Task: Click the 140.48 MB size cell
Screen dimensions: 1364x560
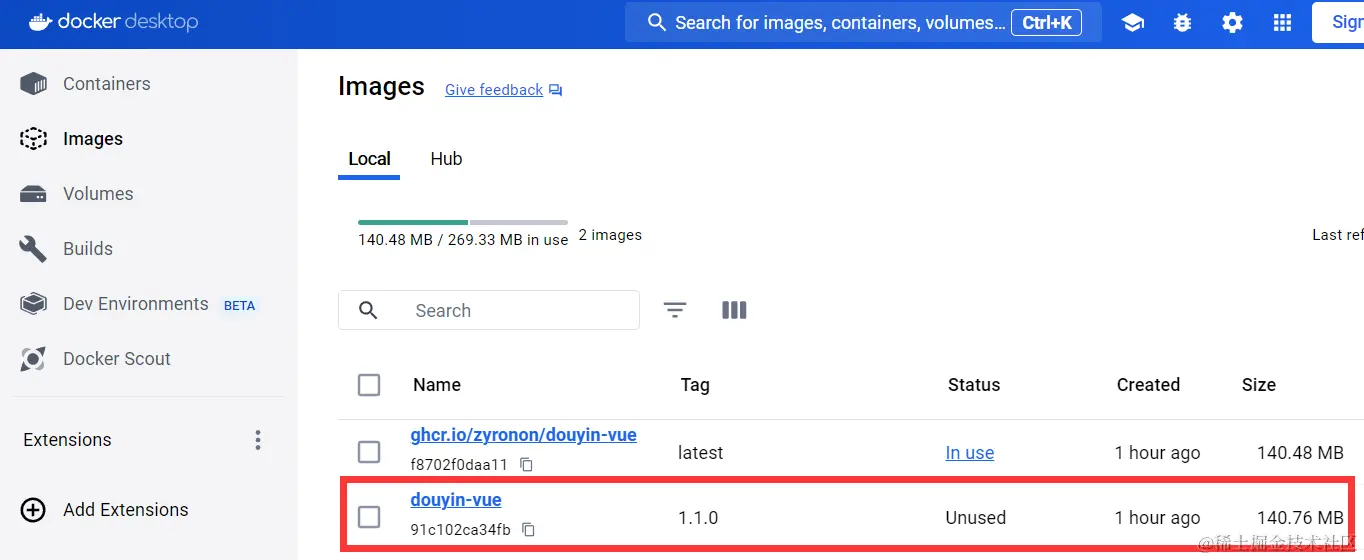Action: [1300, 453]
